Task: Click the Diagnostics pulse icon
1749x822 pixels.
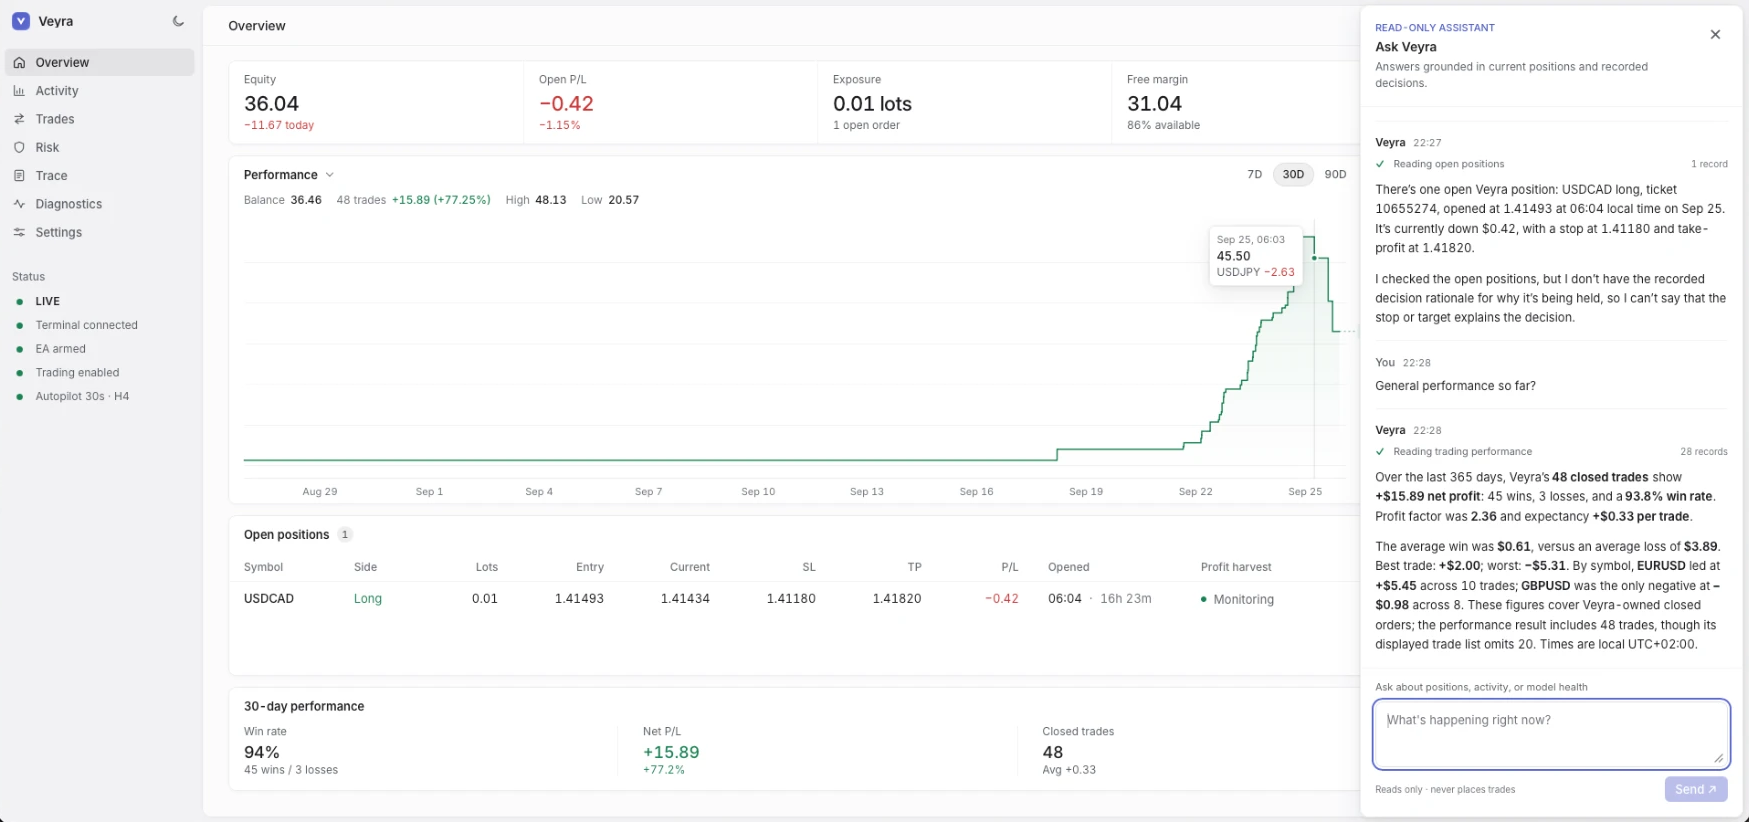Action: point(19,204)
